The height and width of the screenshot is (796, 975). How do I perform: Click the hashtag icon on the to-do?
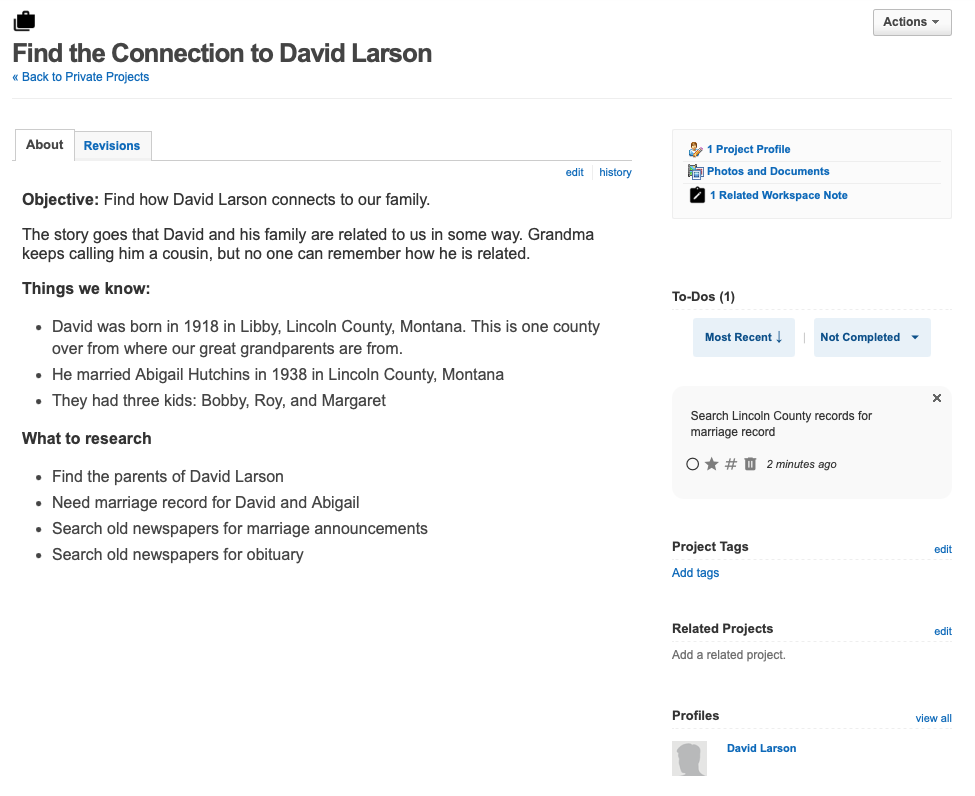[x=731, y=464]
